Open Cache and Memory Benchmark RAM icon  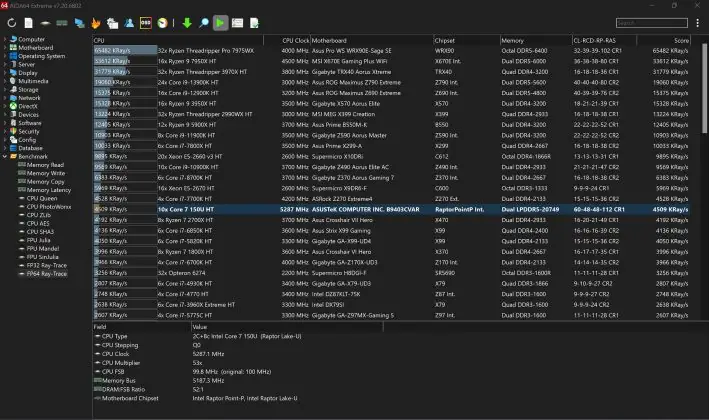62,23
